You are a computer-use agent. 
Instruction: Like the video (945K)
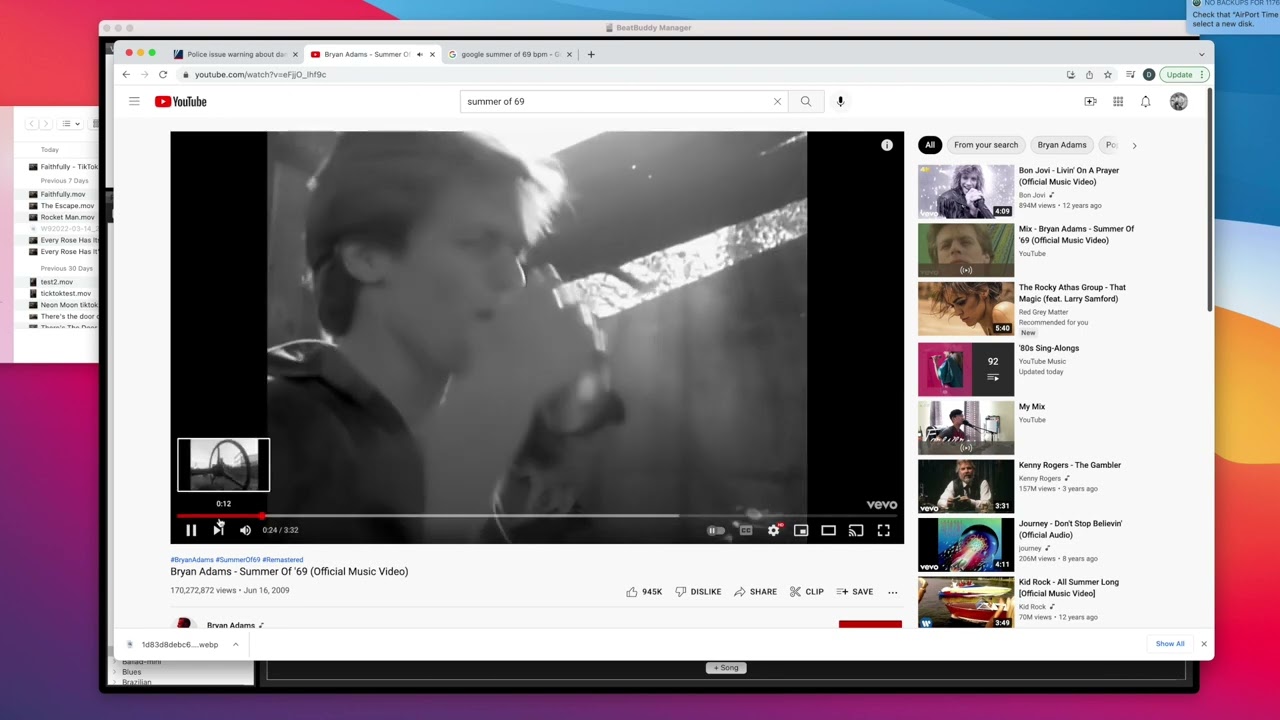(x=644, y=592)
